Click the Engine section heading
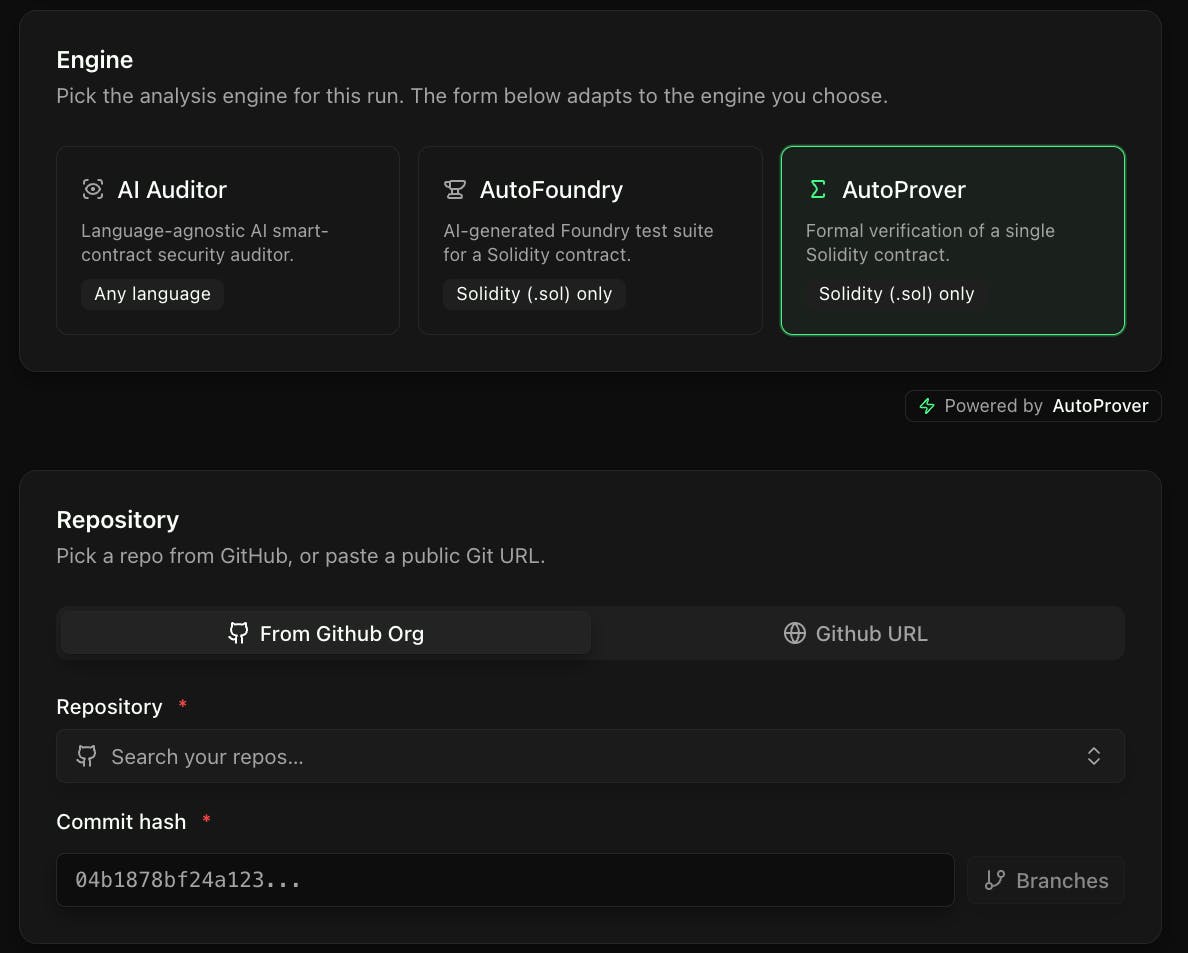 95,60
